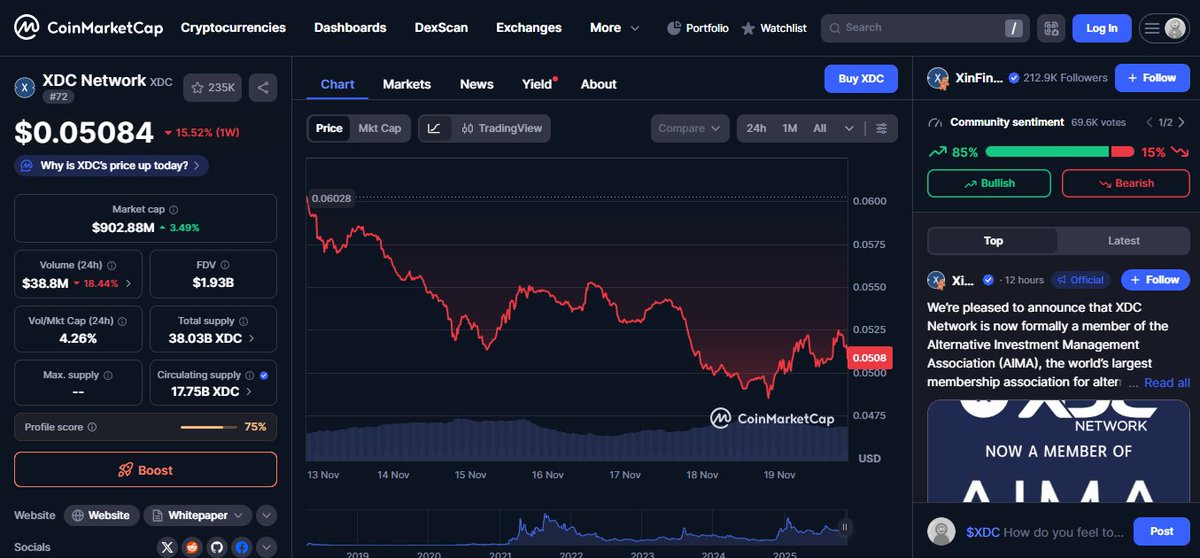
Task: Set chart range to 24h
Action: [x=756, y=128]
